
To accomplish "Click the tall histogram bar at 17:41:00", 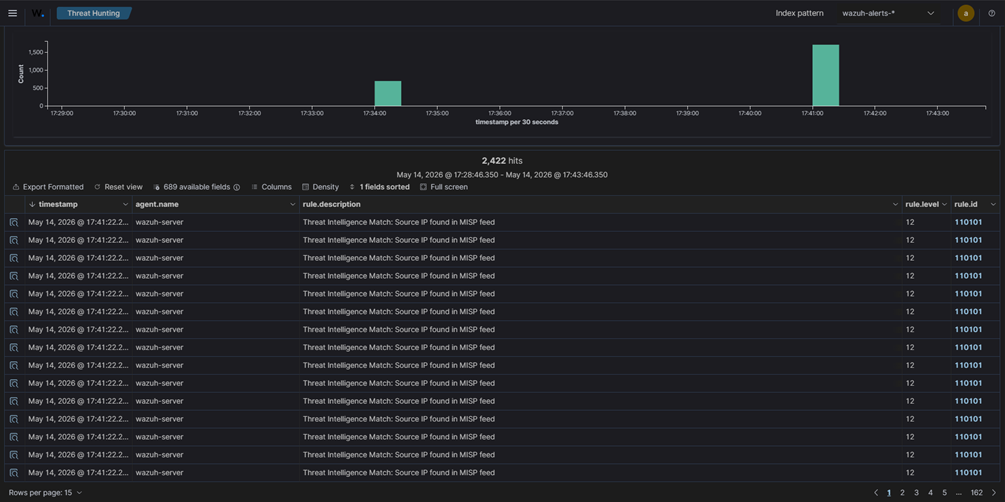I will (826, 75).
